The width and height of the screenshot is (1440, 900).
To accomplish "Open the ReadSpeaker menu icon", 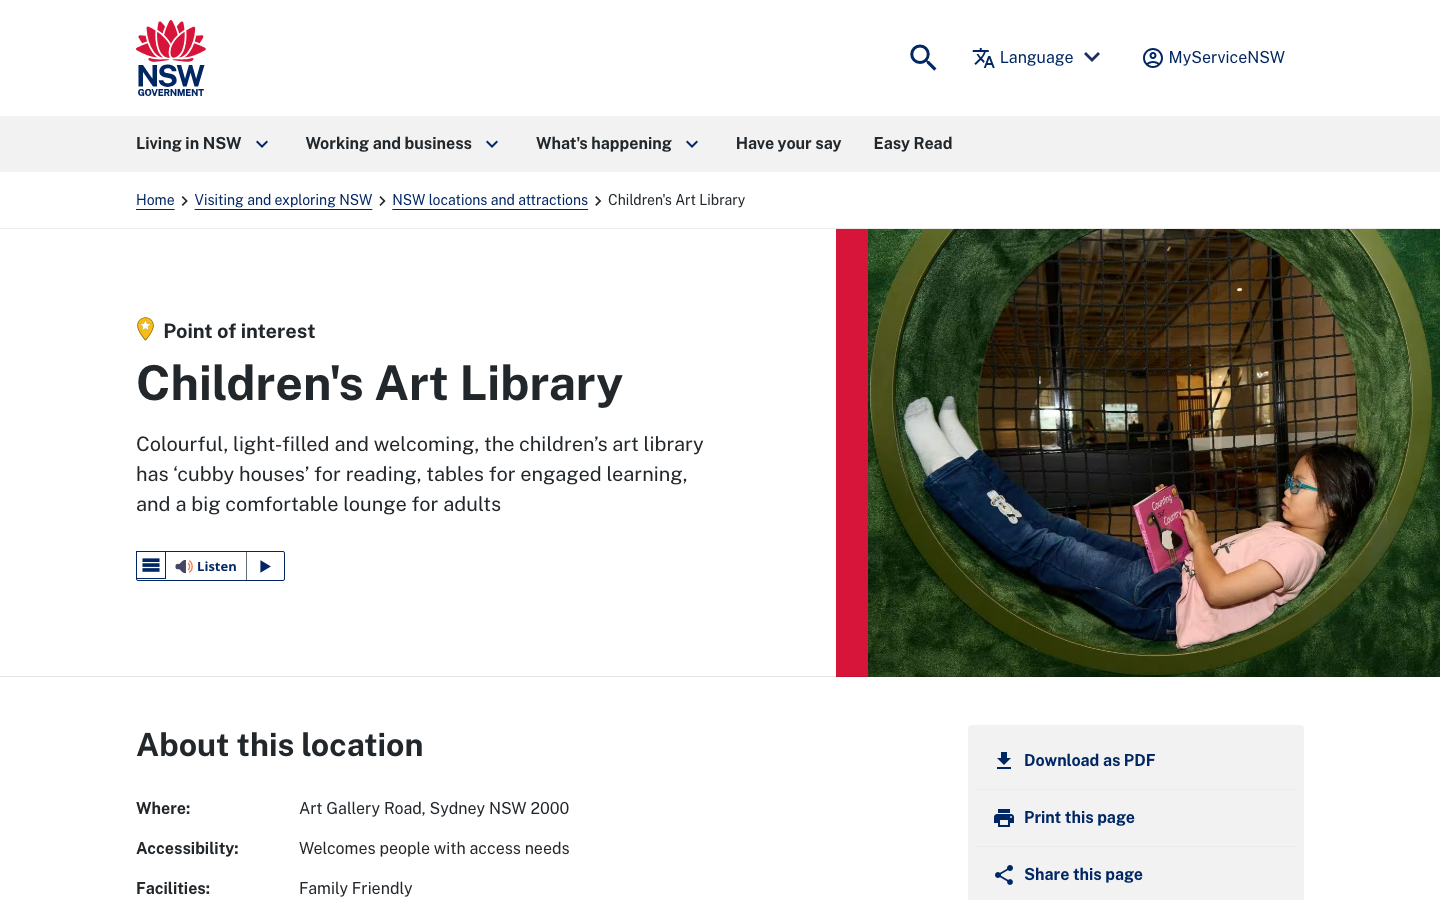I will pyautogui.click(x=151, y=566).
